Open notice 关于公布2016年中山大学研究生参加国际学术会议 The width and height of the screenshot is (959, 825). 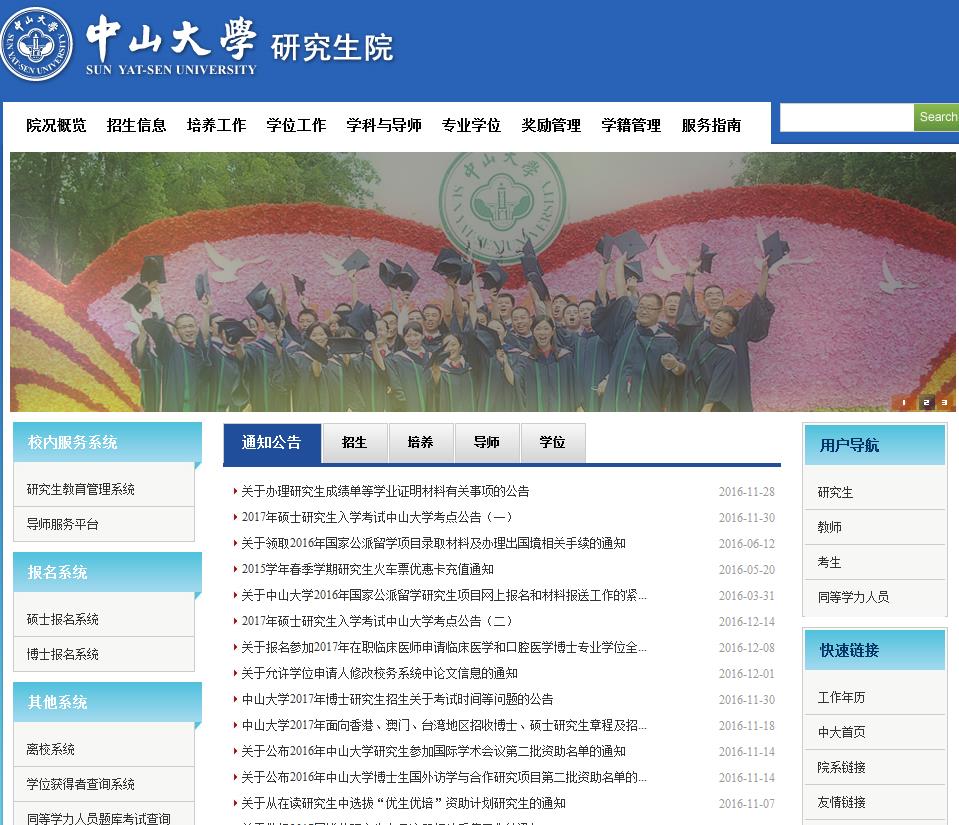click(433, 751)
